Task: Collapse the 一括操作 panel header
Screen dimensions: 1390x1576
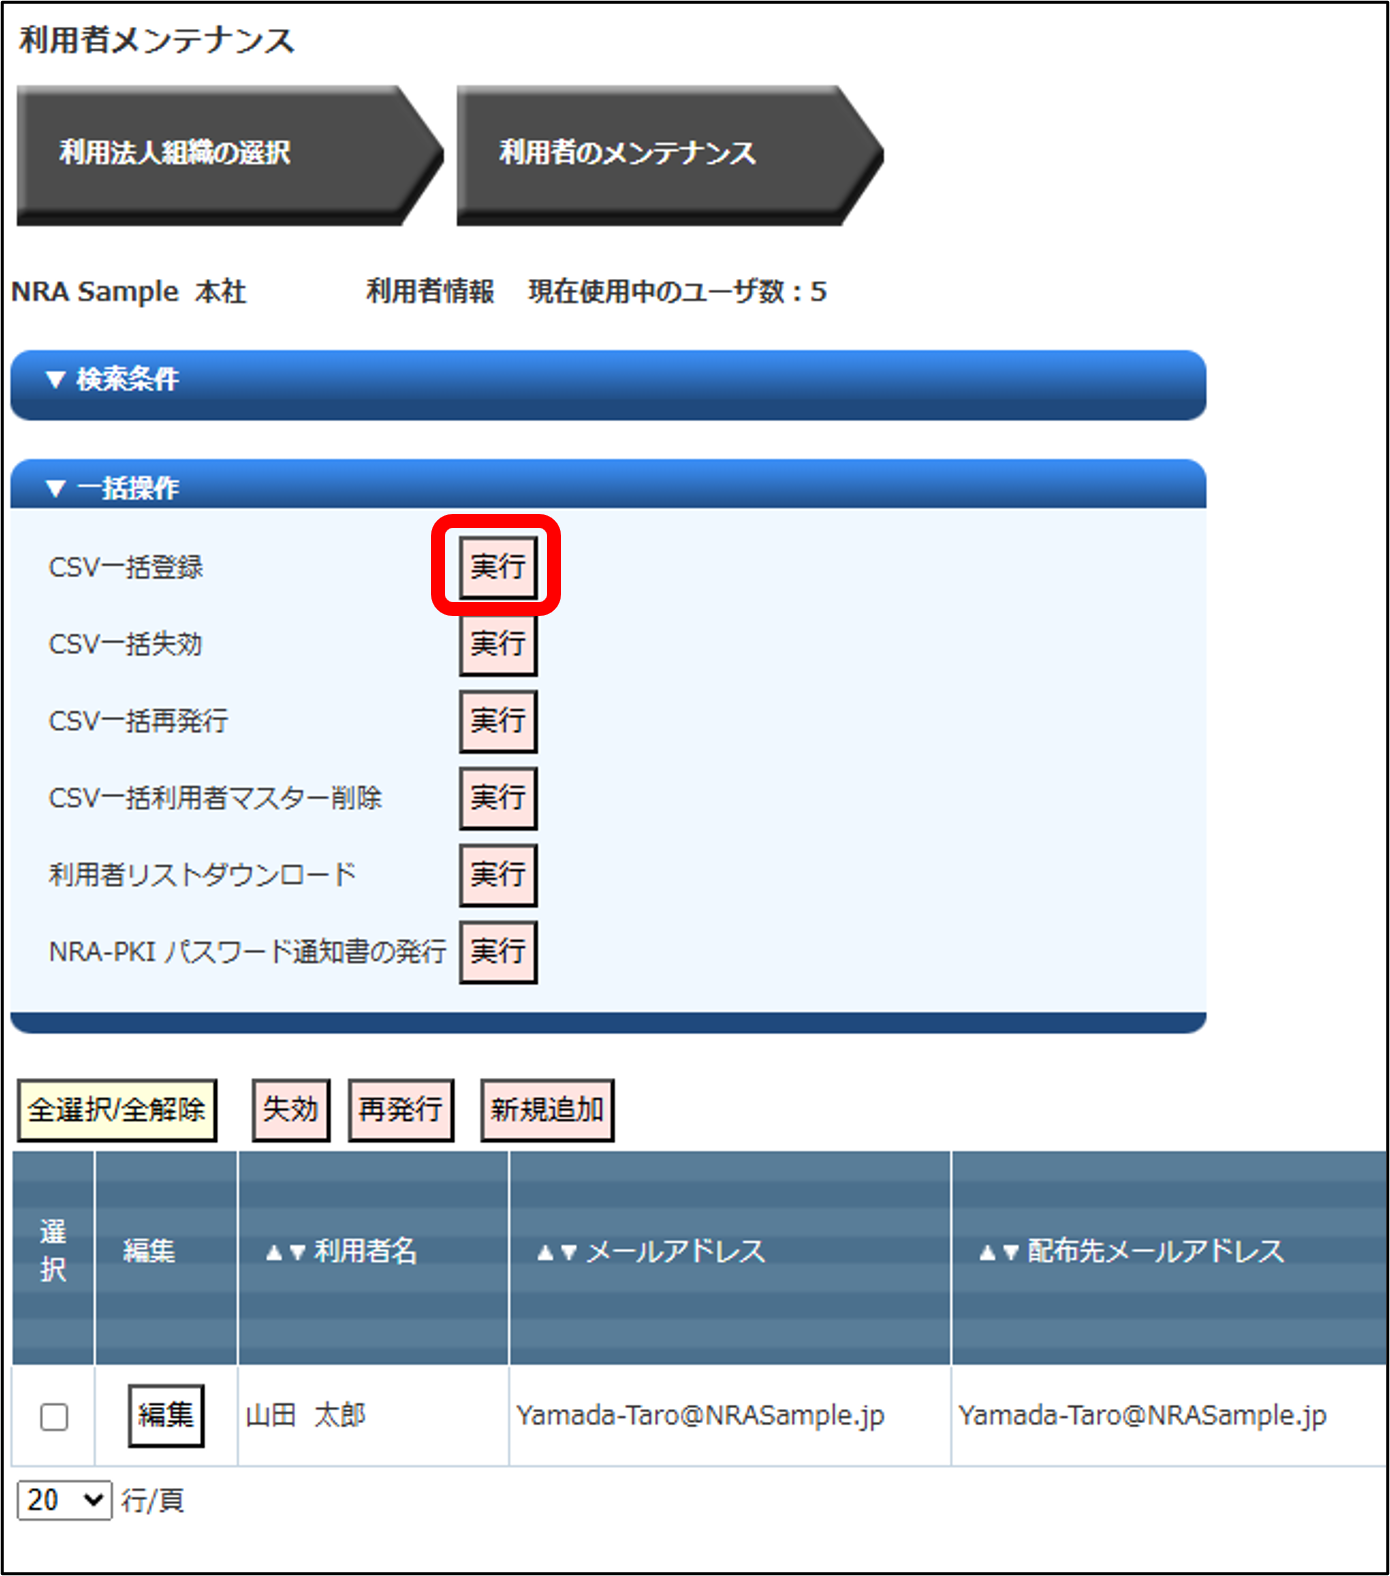Action: [112, 488]
